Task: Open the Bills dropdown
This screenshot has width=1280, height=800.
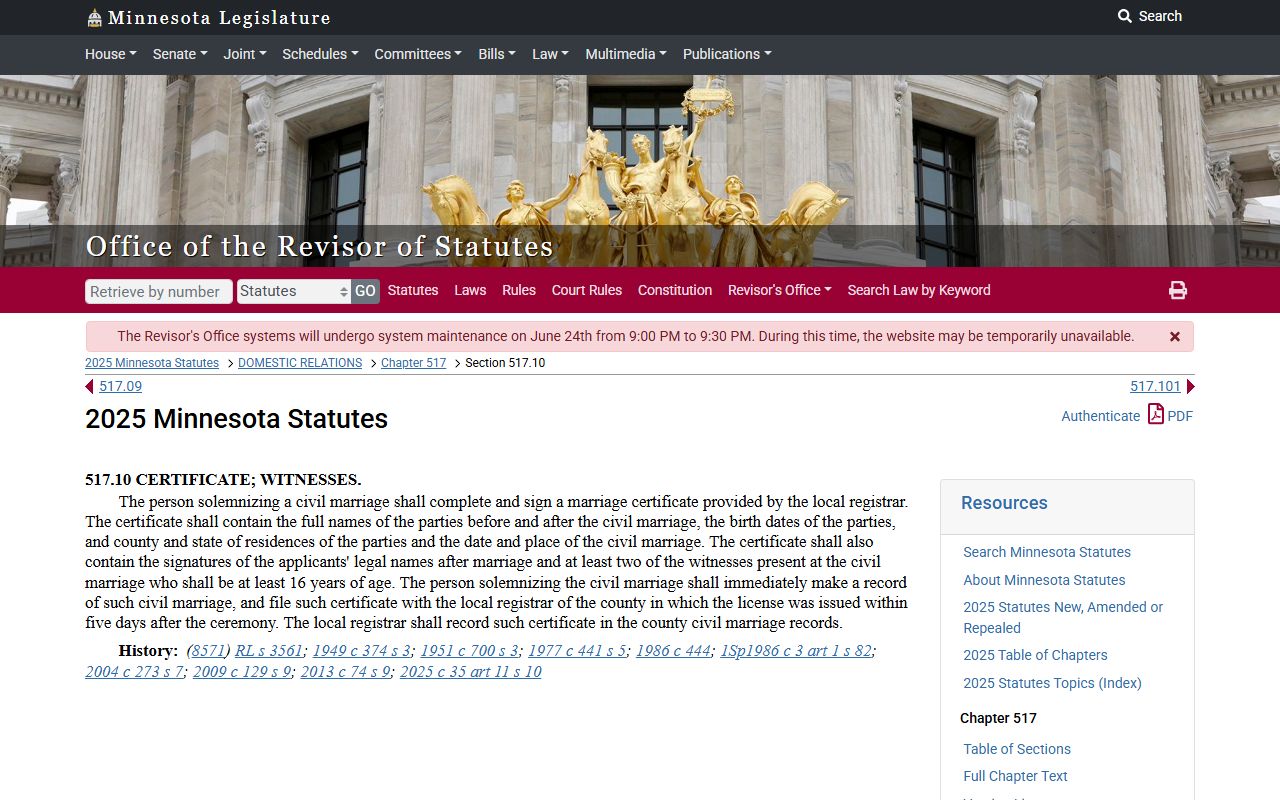Action: coord(497,54)
